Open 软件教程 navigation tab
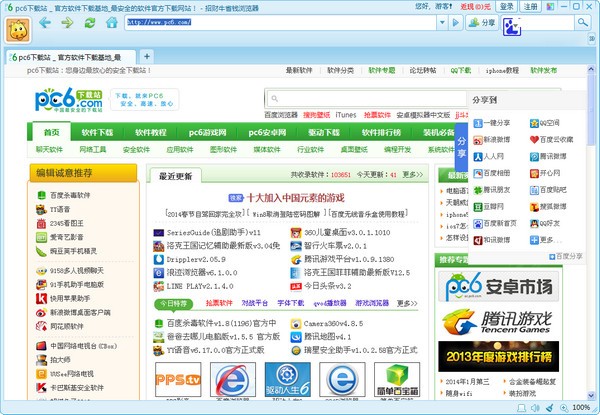The width and height of the screenshot is (600, 415). [151, 132]
